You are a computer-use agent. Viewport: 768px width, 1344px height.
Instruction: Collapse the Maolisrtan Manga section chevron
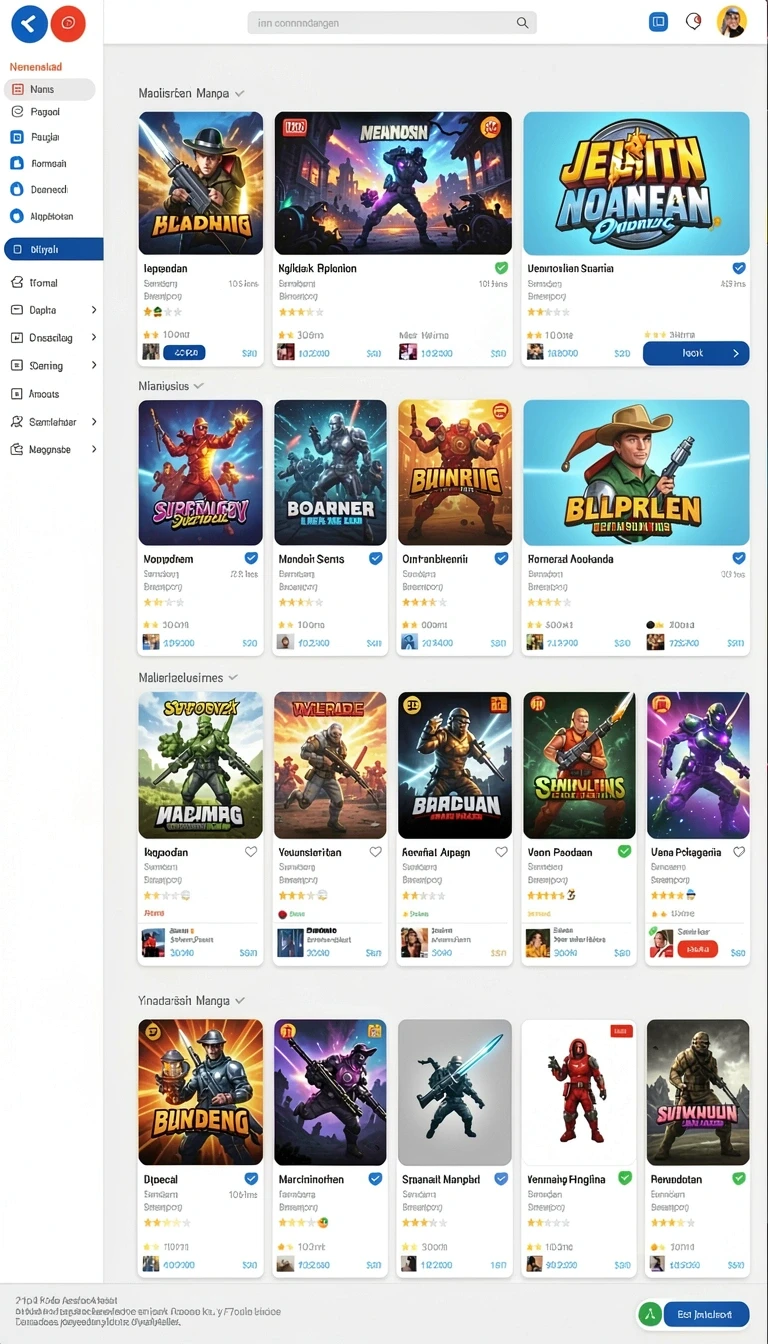click(x=239, y=93)
